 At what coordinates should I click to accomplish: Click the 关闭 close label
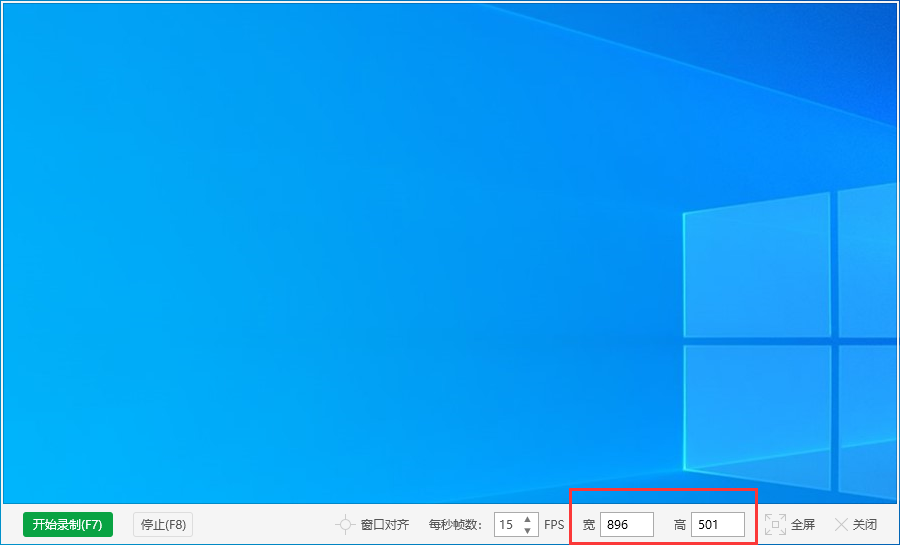[x=864, y=524]
